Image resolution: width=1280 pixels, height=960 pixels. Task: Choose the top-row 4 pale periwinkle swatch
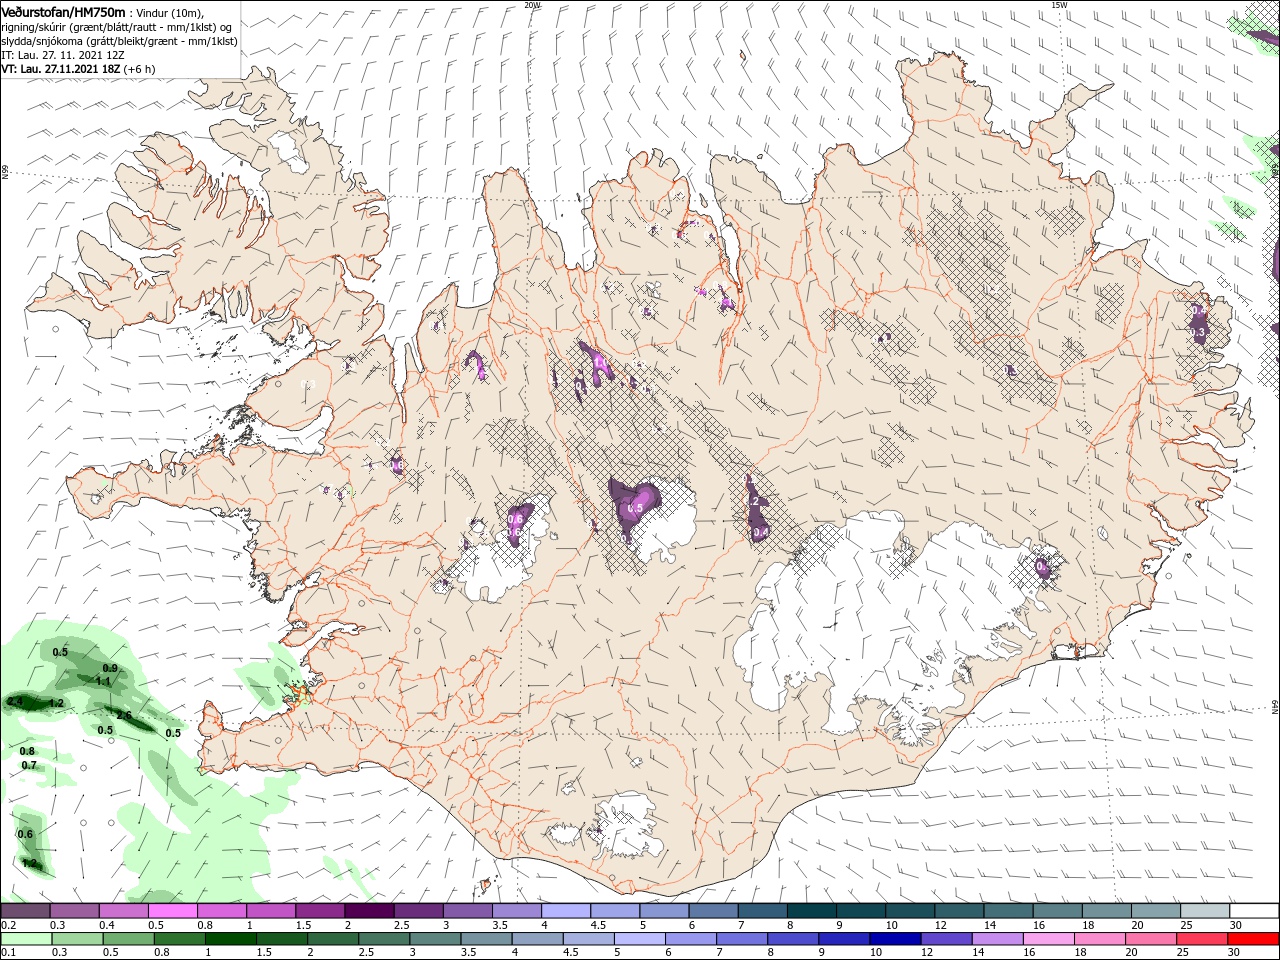565,911
